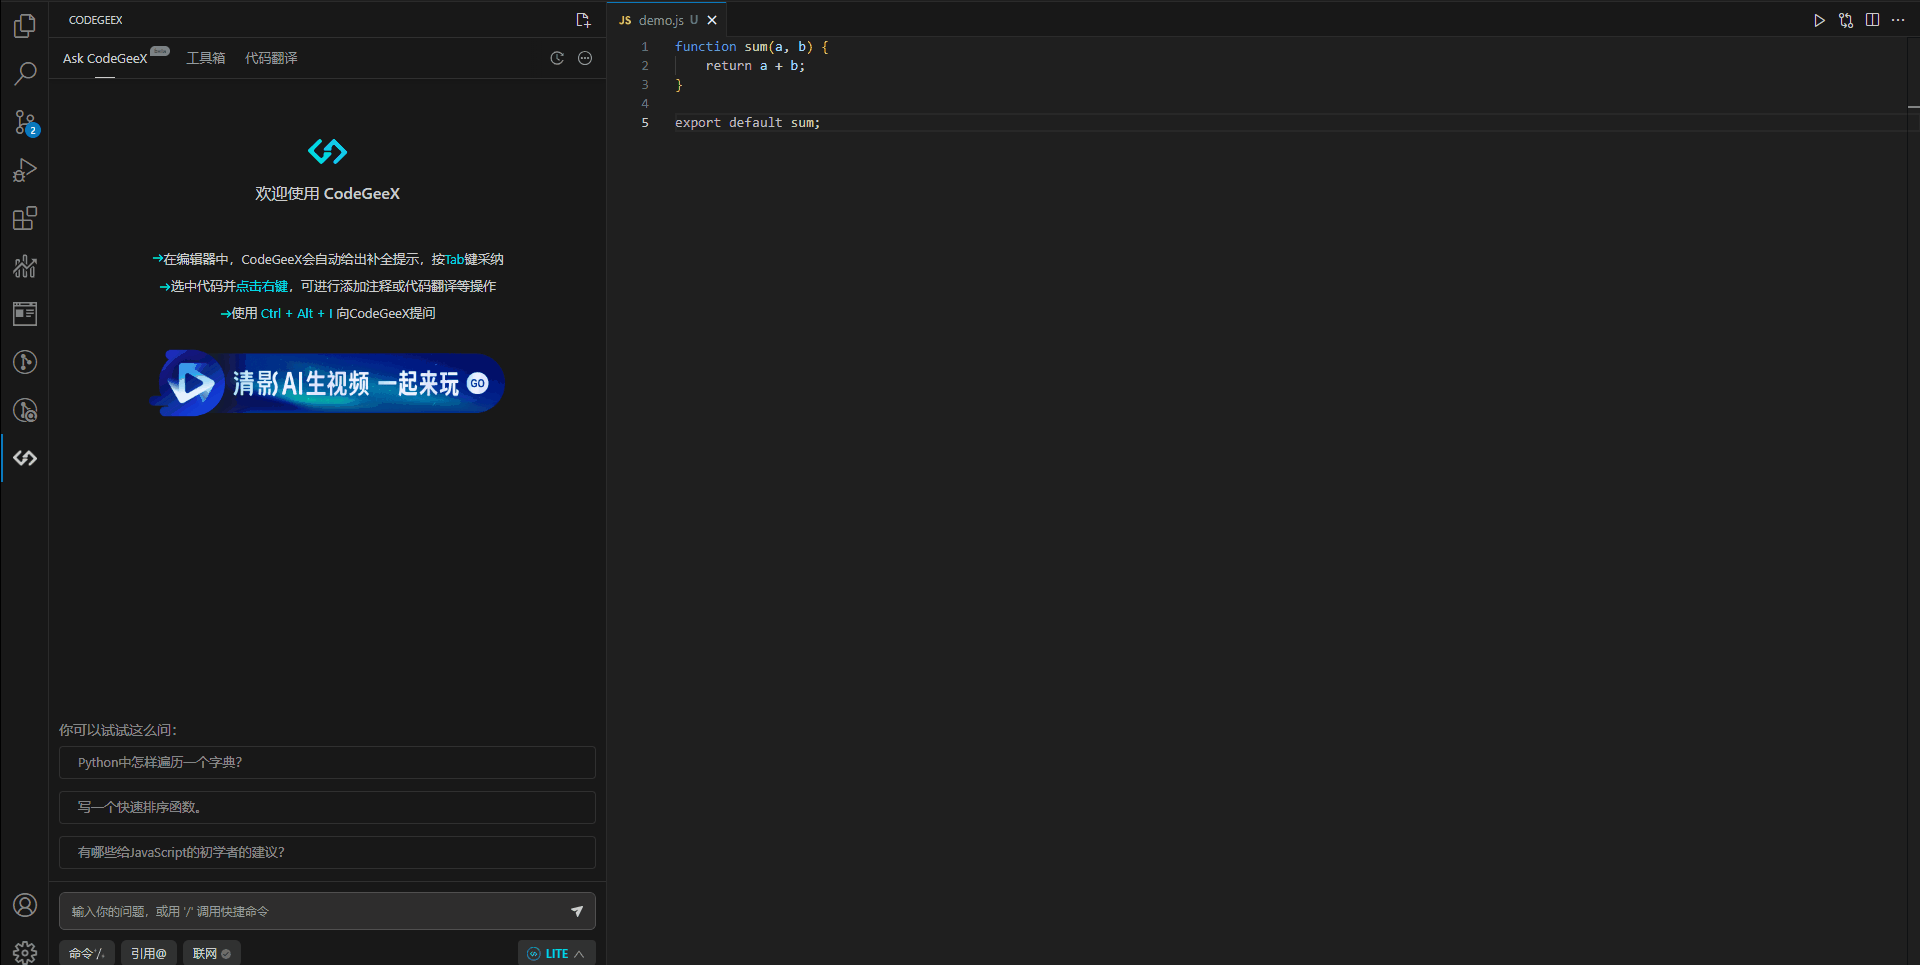Click the CODEGEEX panel title
Image resolution: width=1920 pixels, height=965 pixels.
[96, 20]
